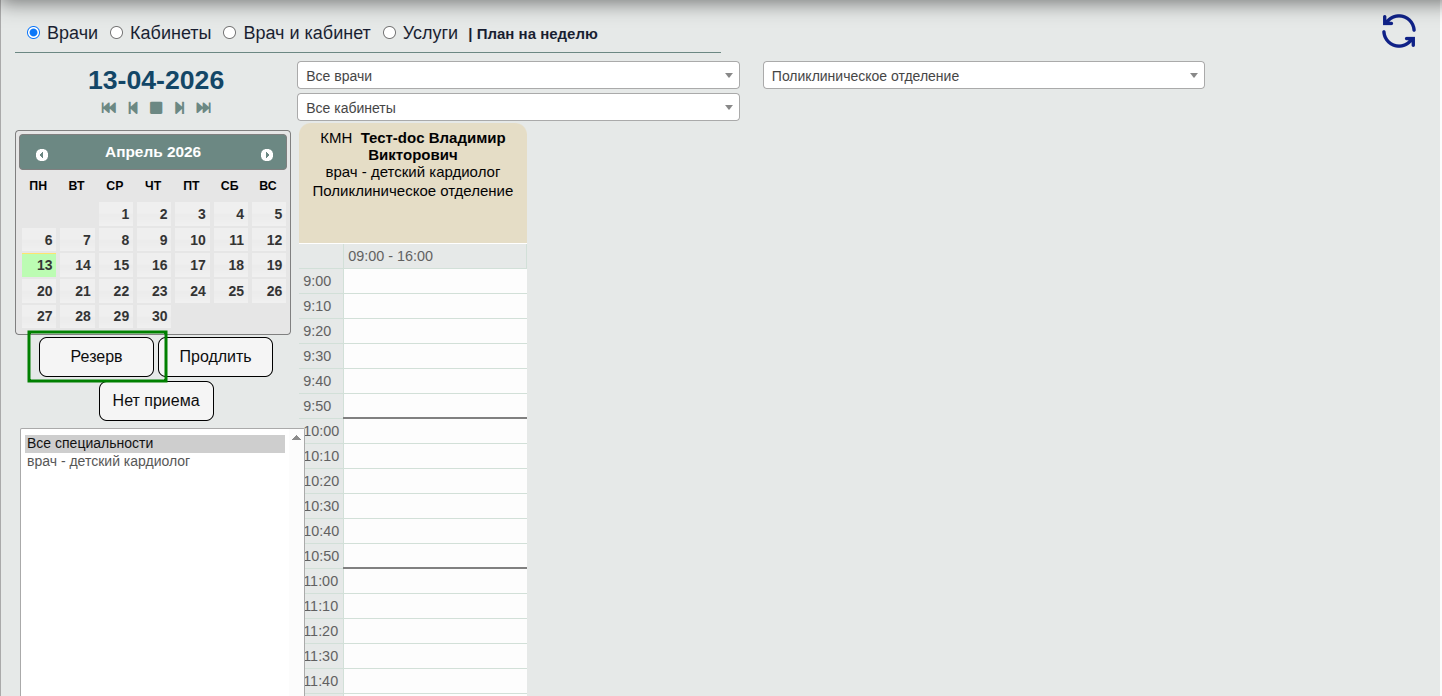Click the square today icon under date
Screen dimensions: 1442x696
click(x=156, y=108)
